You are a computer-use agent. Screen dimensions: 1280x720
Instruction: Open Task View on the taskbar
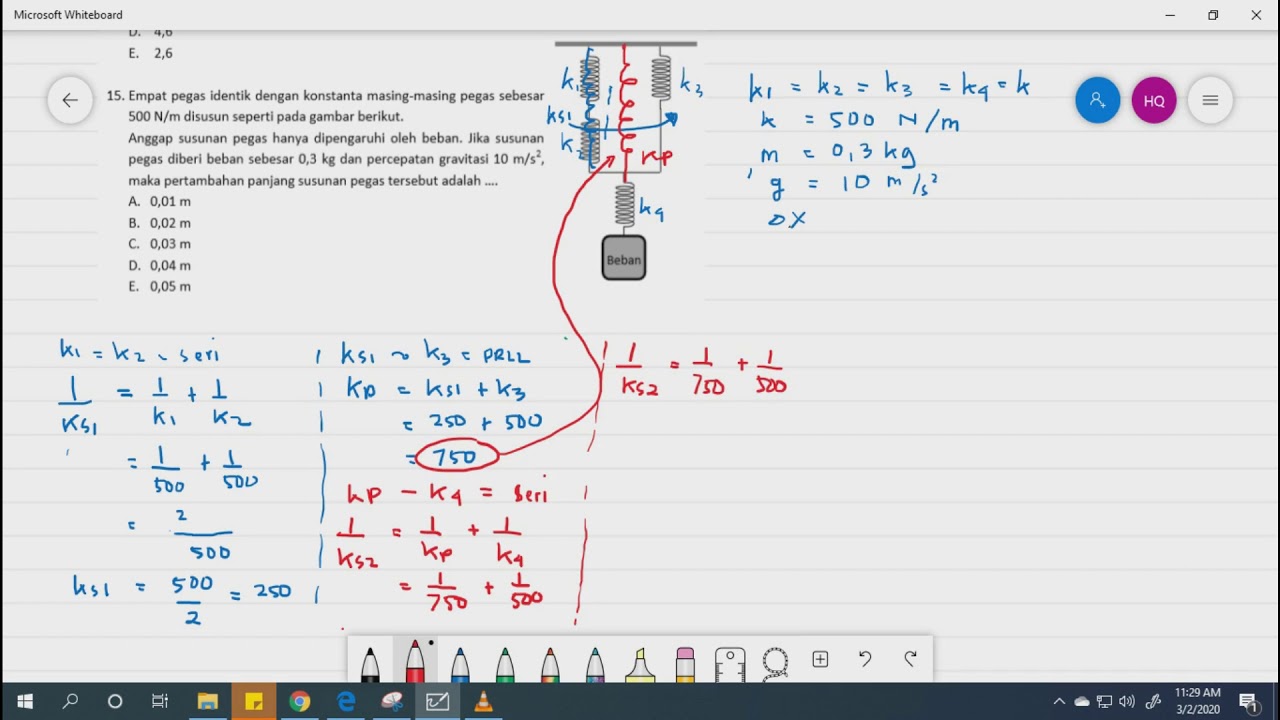pyautogui.click(x=160, y=701)
